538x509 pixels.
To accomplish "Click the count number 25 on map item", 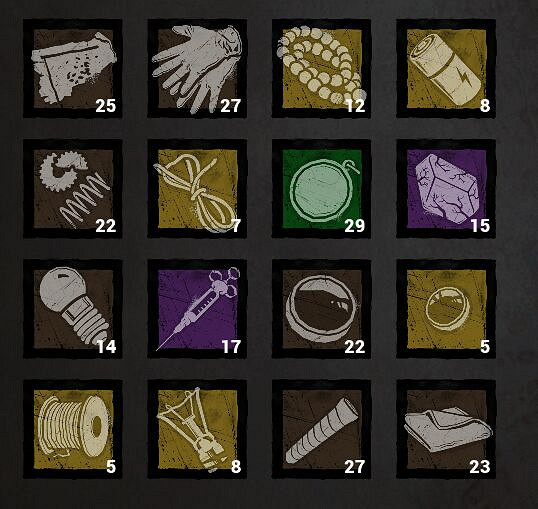I will tap(105, 106).
